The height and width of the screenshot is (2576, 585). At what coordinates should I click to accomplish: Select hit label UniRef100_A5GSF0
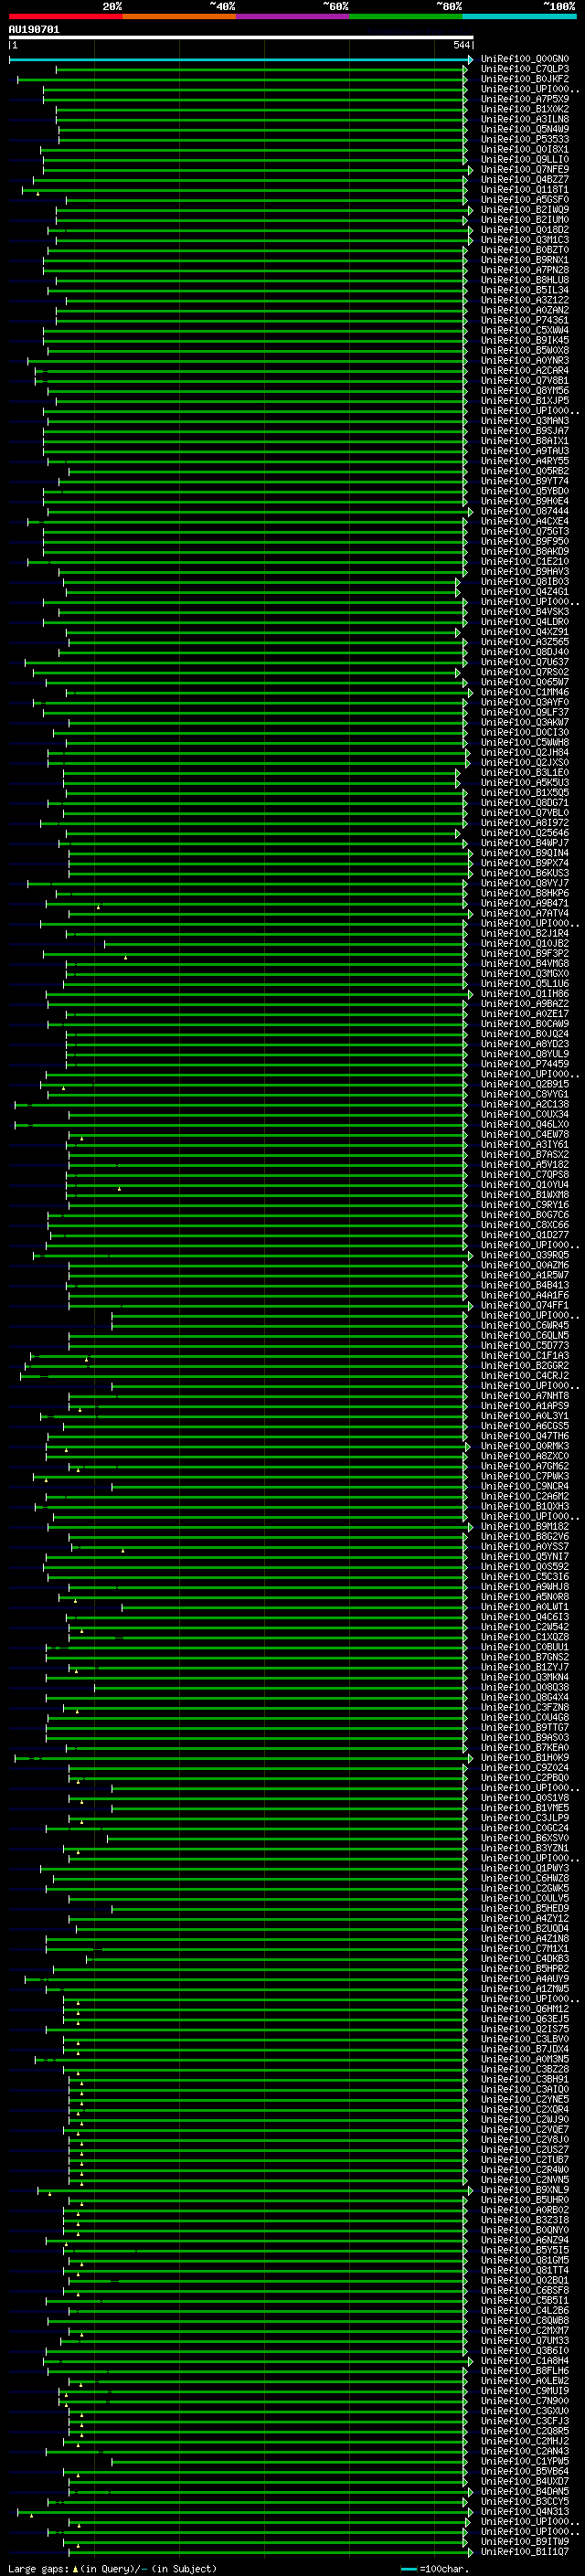point(525,200)
